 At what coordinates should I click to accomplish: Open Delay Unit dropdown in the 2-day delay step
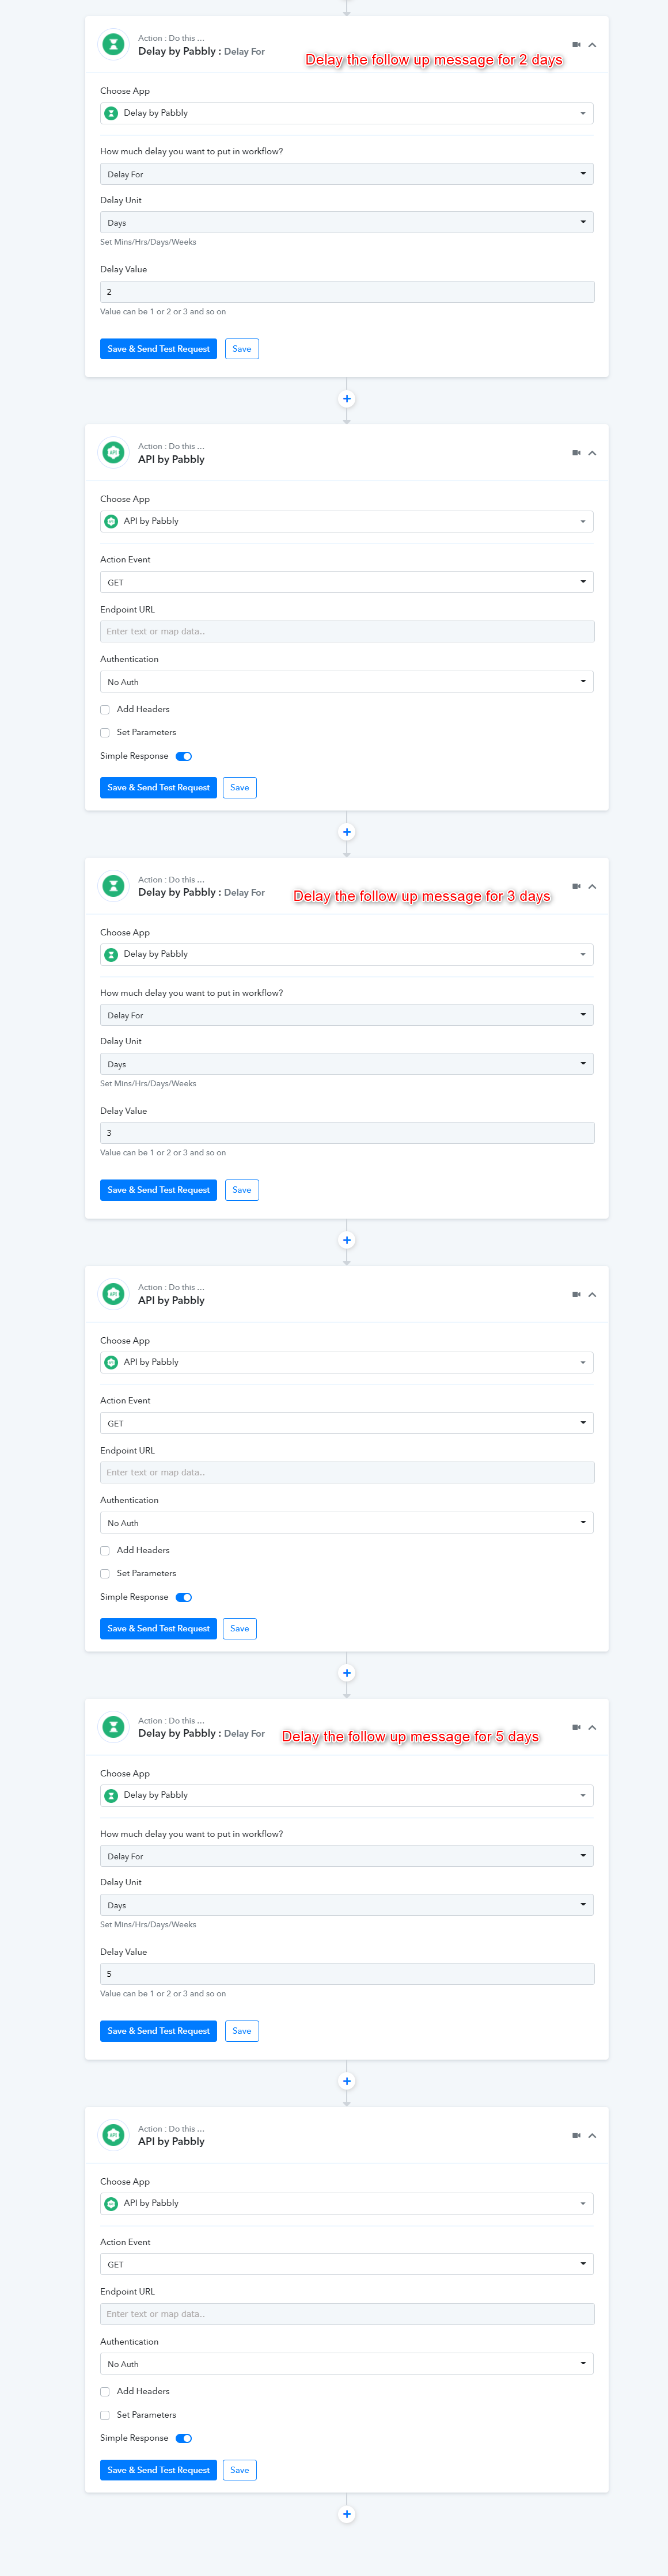click(x=347, y=223)
